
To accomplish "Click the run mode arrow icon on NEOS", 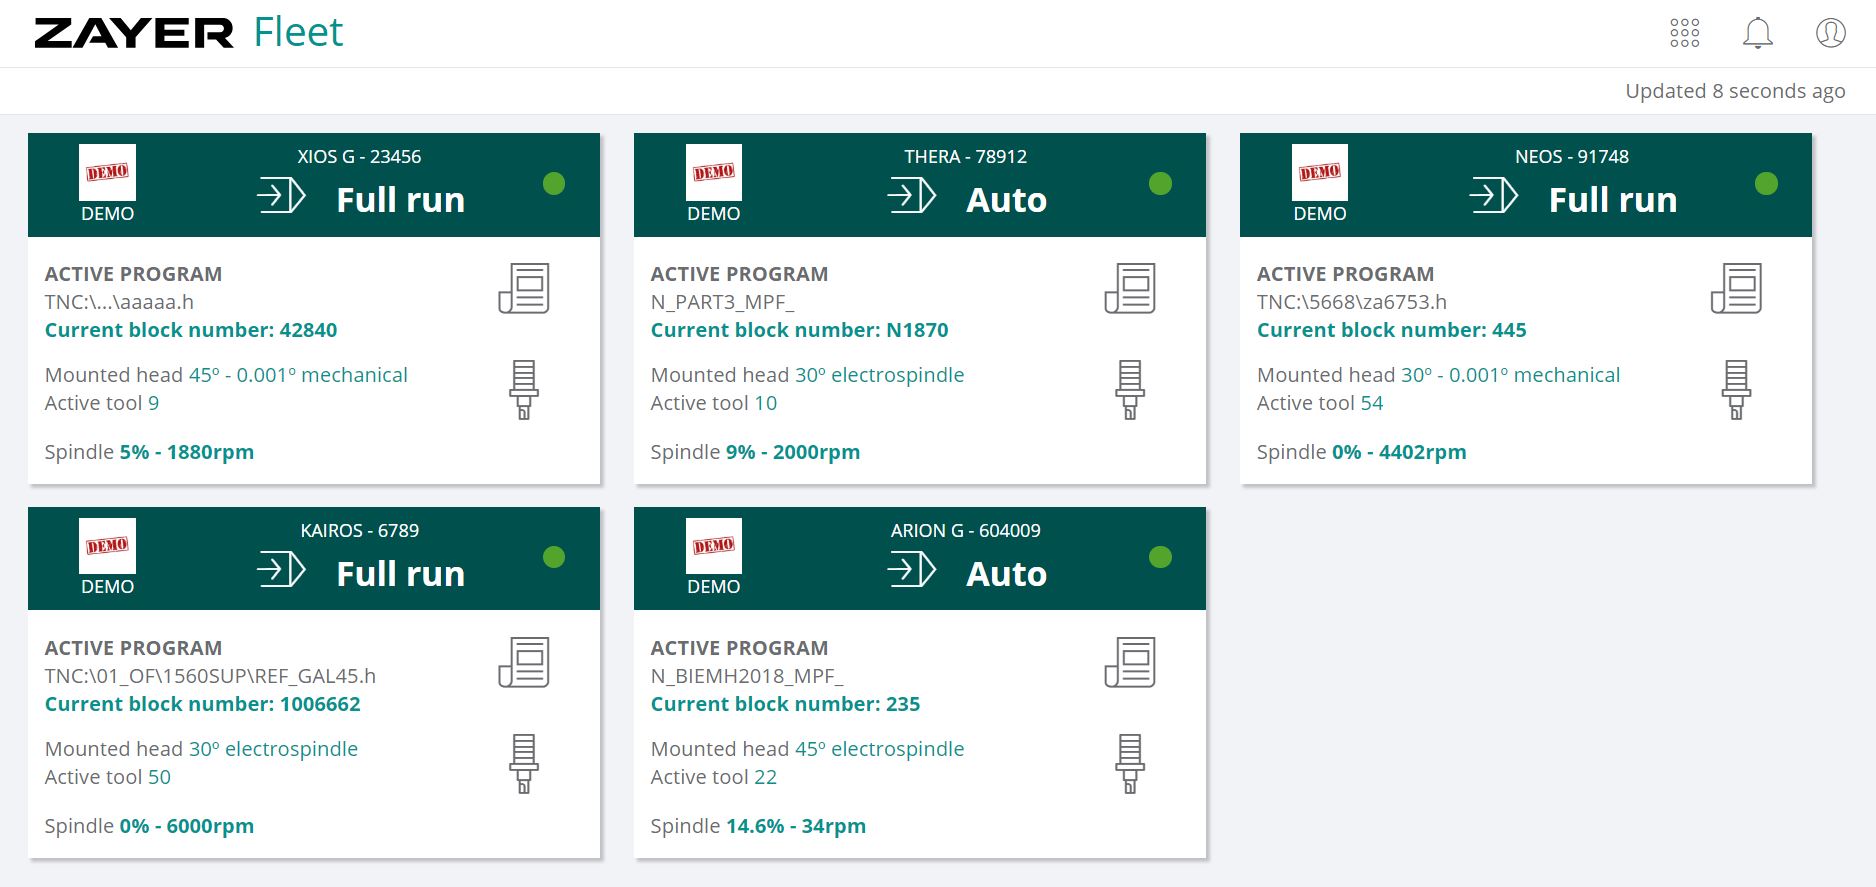I will [1494, 196].
